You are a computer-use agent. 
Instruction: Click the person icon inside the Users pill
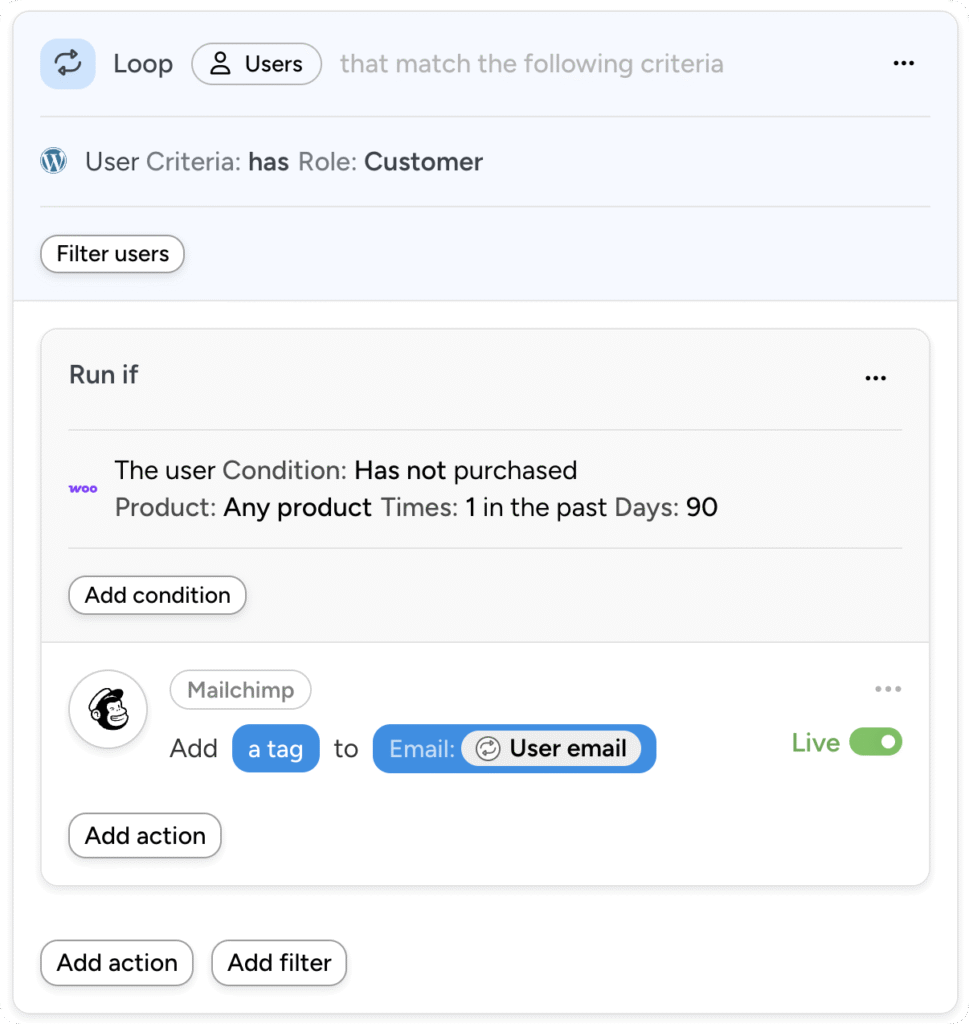pyautogui.click(x=220, y=63)
